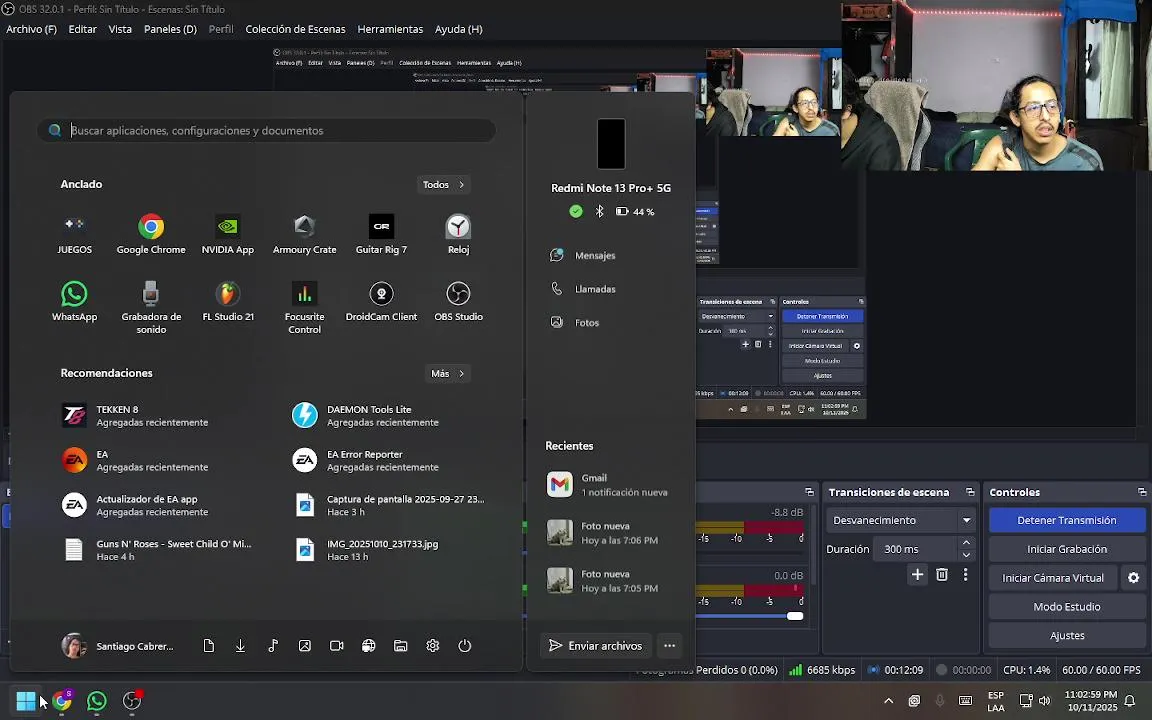Viewport: 1152px width, 720px height.
Task: Launch WhatsApp from pinned apps
Action: pyautogui.click(x=74, y=302)
